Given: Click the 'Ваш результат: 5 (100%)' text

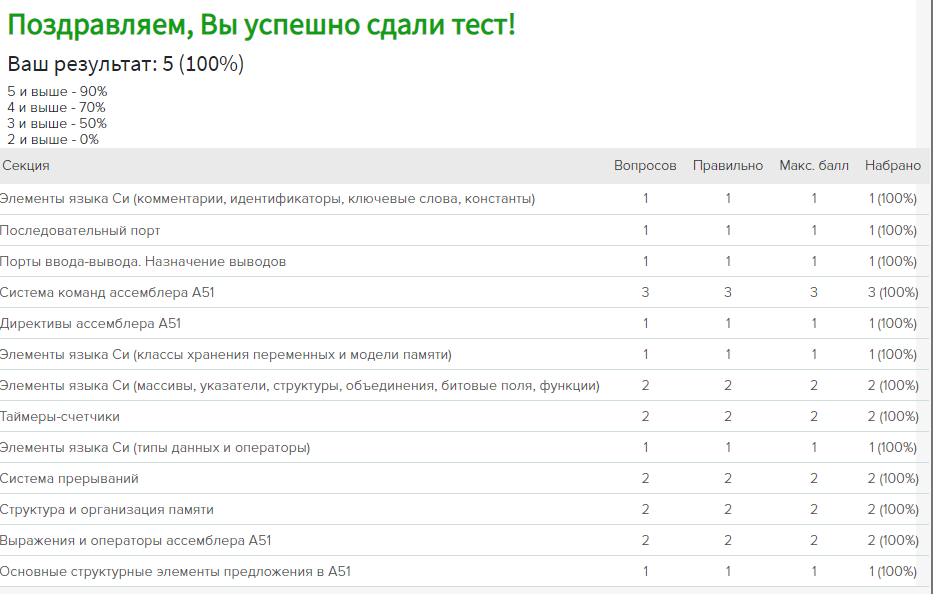Looking at the screenshot, I should click(126, 64).
